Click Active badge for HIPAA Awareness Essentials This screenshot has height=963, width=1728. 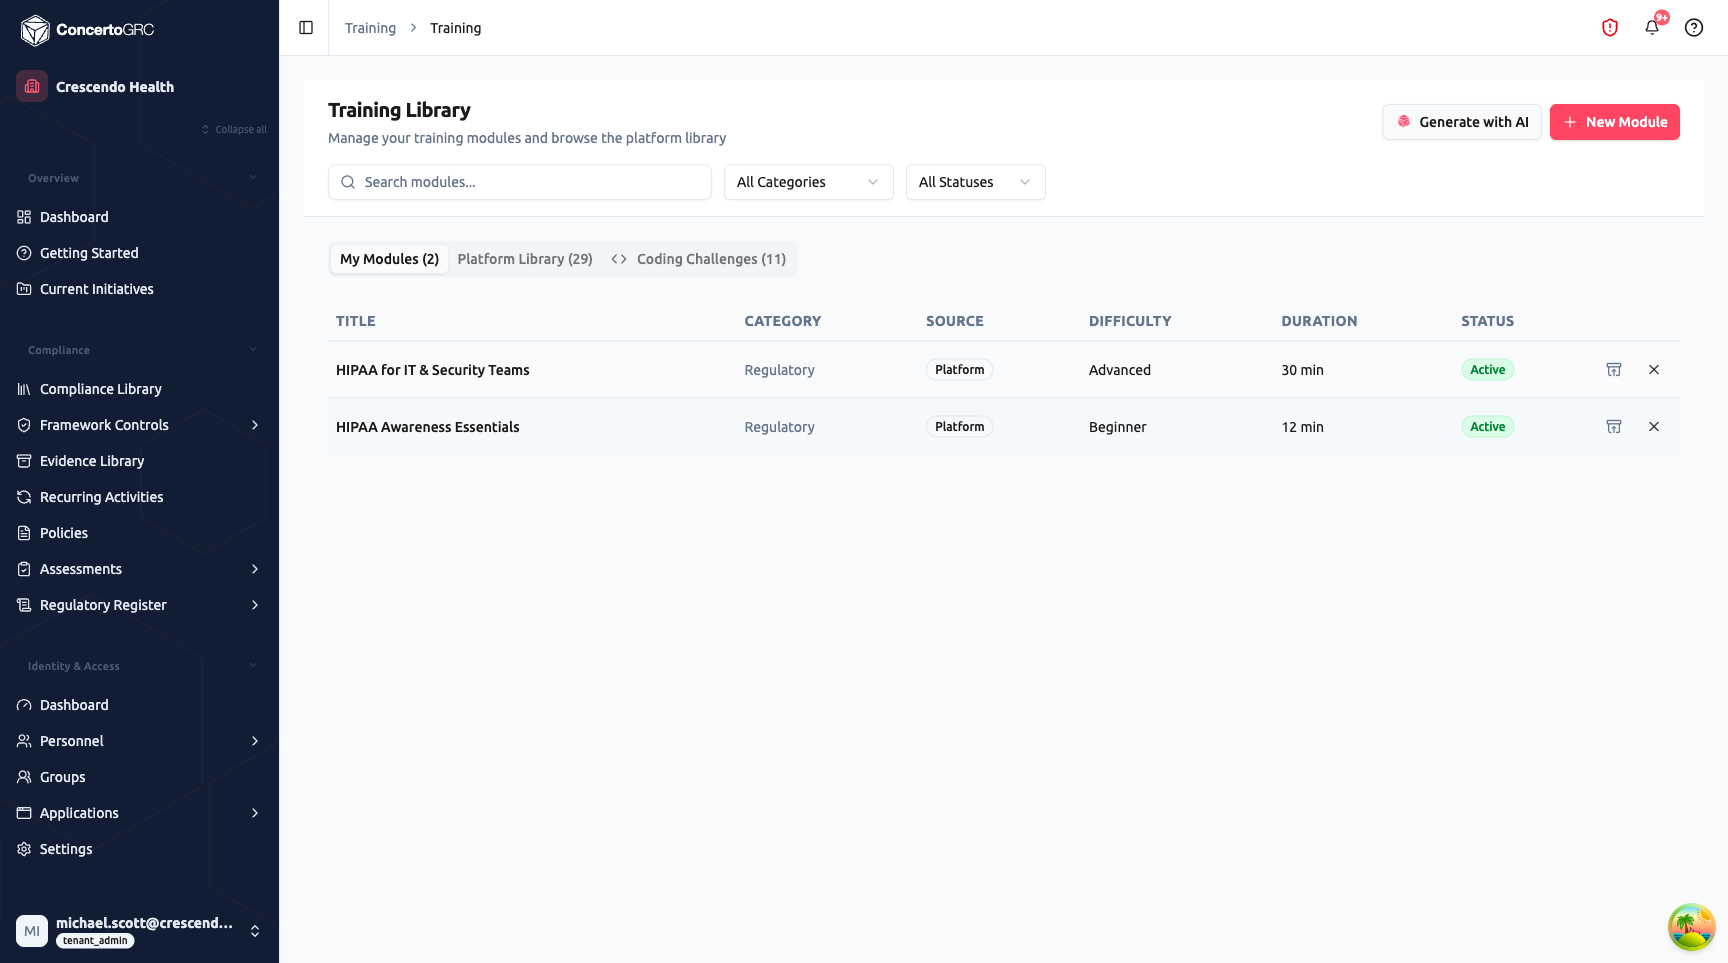1488,427
